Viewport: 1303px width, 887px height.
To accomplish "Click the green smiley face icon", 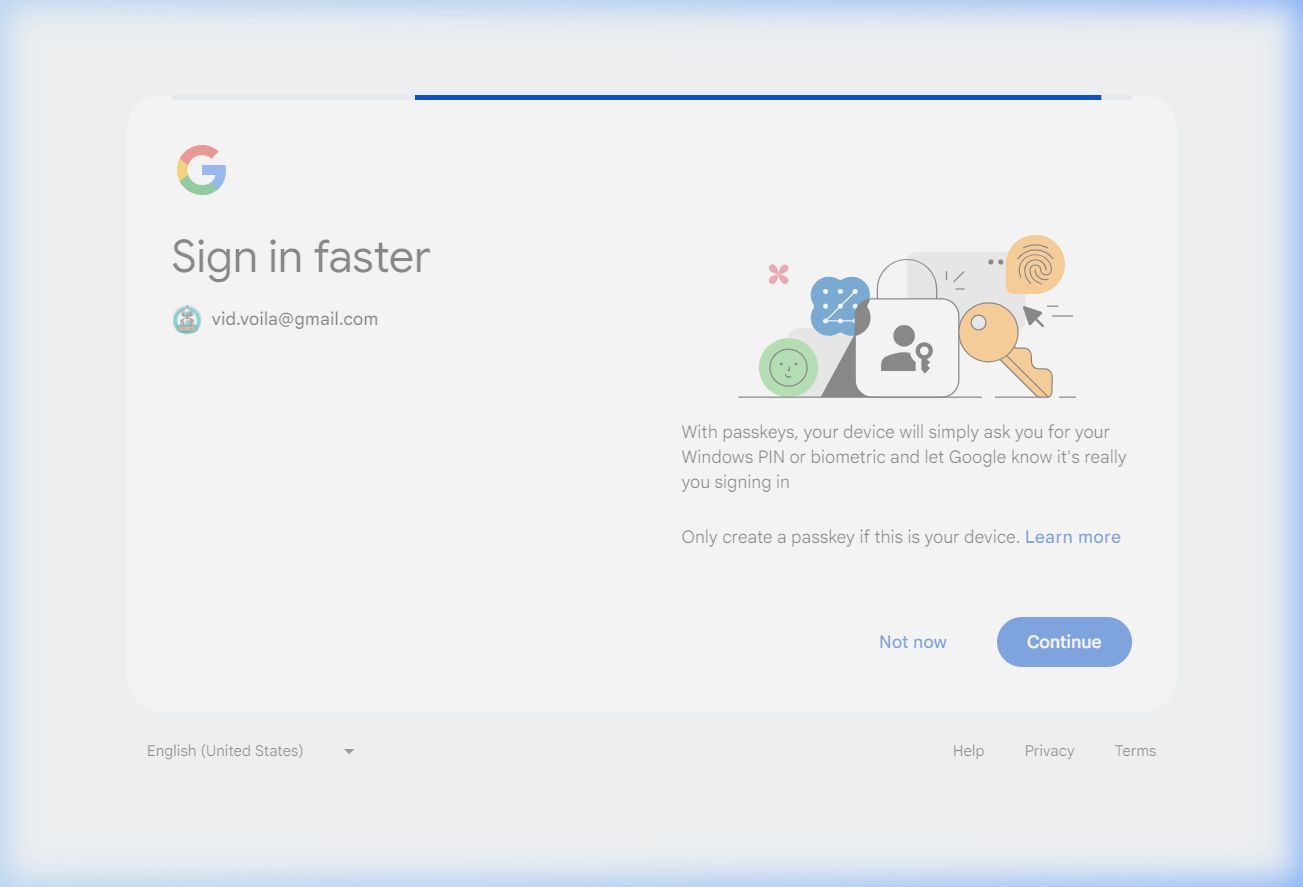I will [788, 367].
